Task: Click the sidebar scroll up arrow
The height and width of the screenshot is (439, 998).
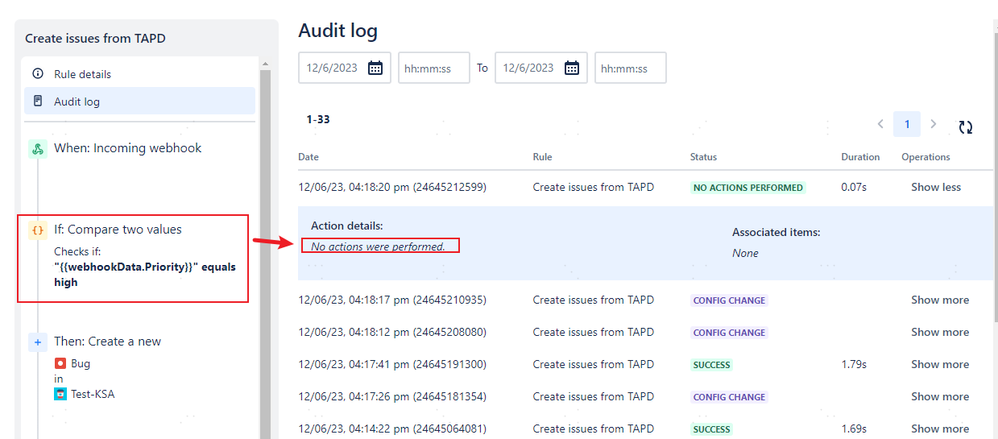Action: point(265,64)
